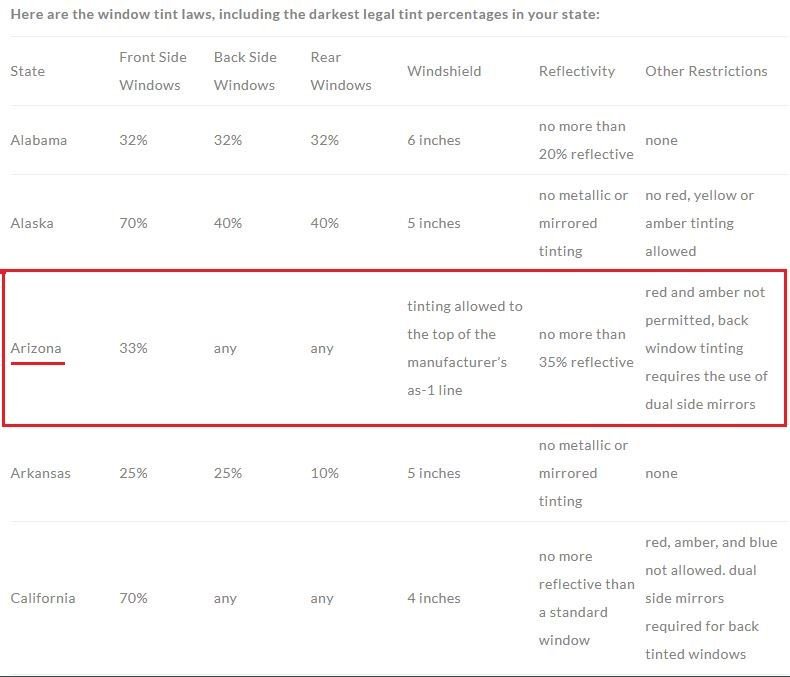Select the Arkansas state cell

coord(41,473)
